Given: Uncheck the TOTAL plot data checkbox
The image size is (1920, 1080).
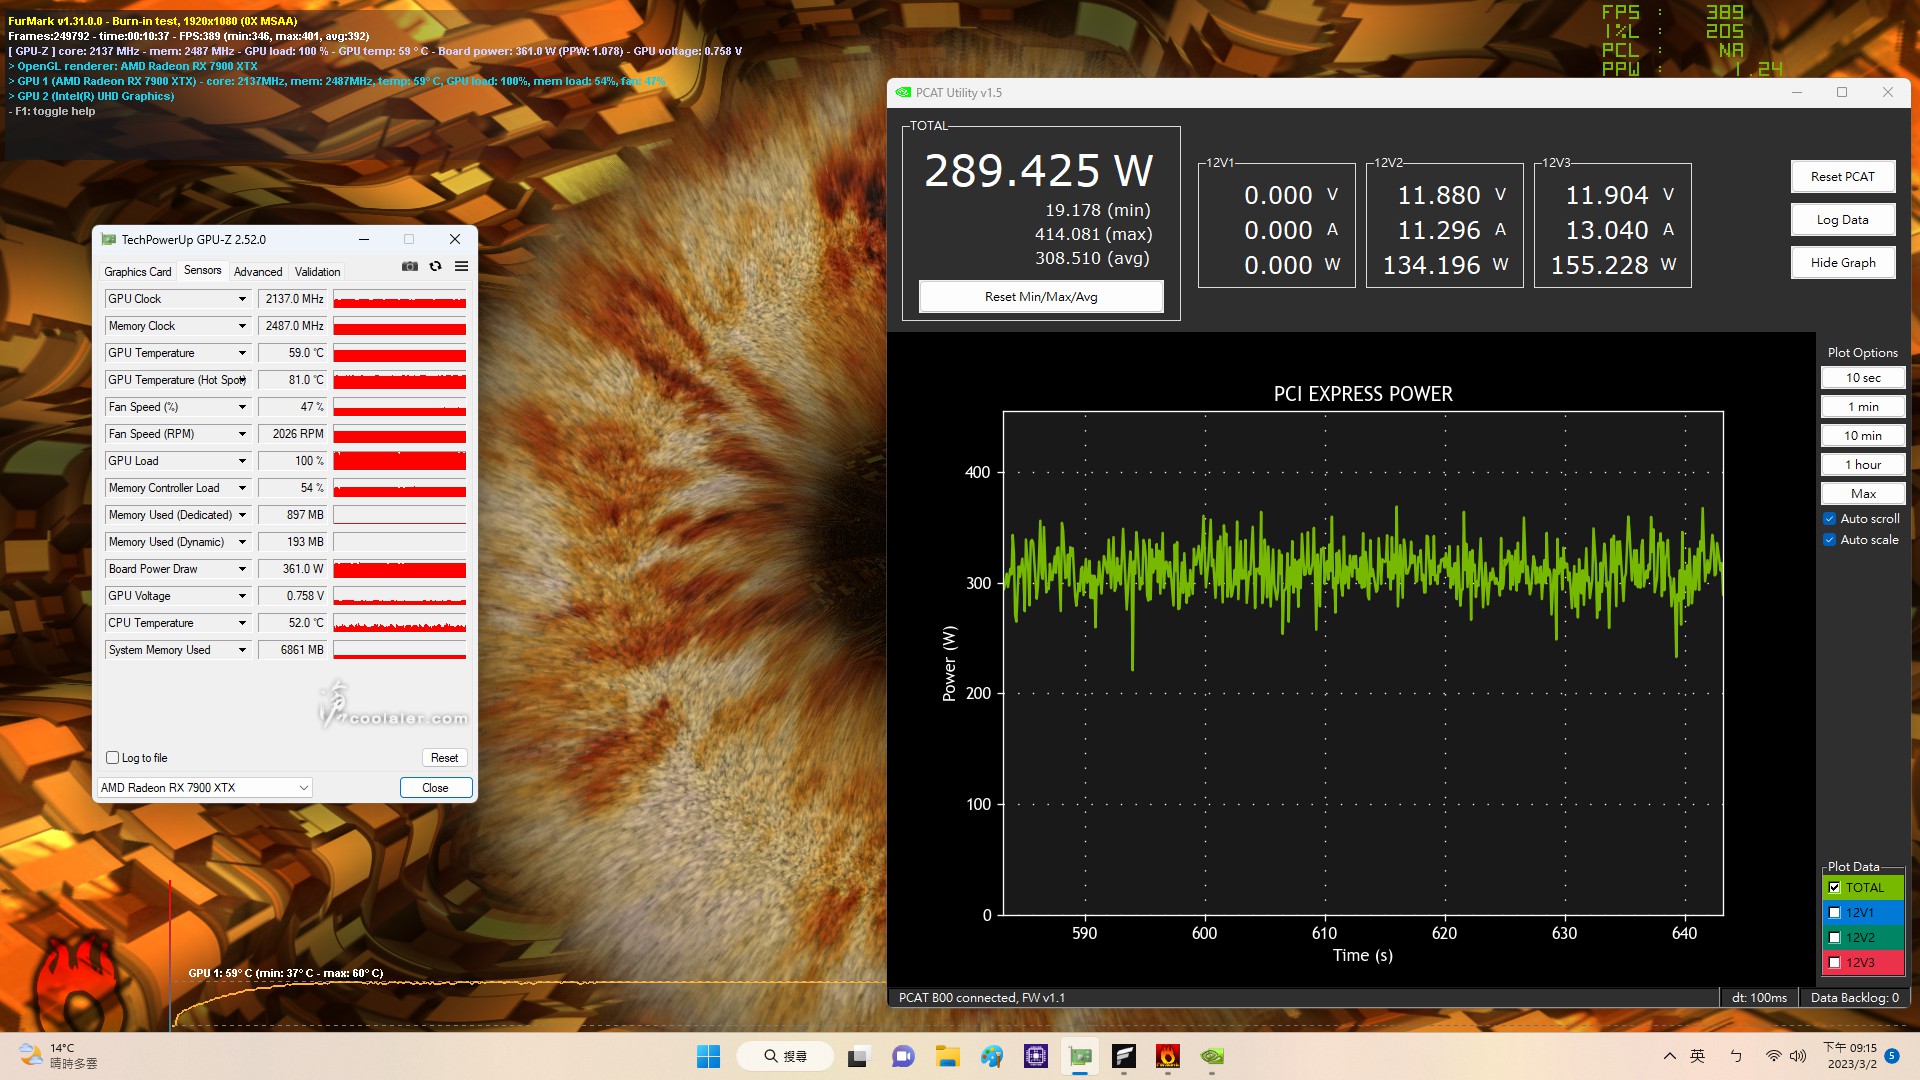Looking at the screenshot, I should [1834, 887].
